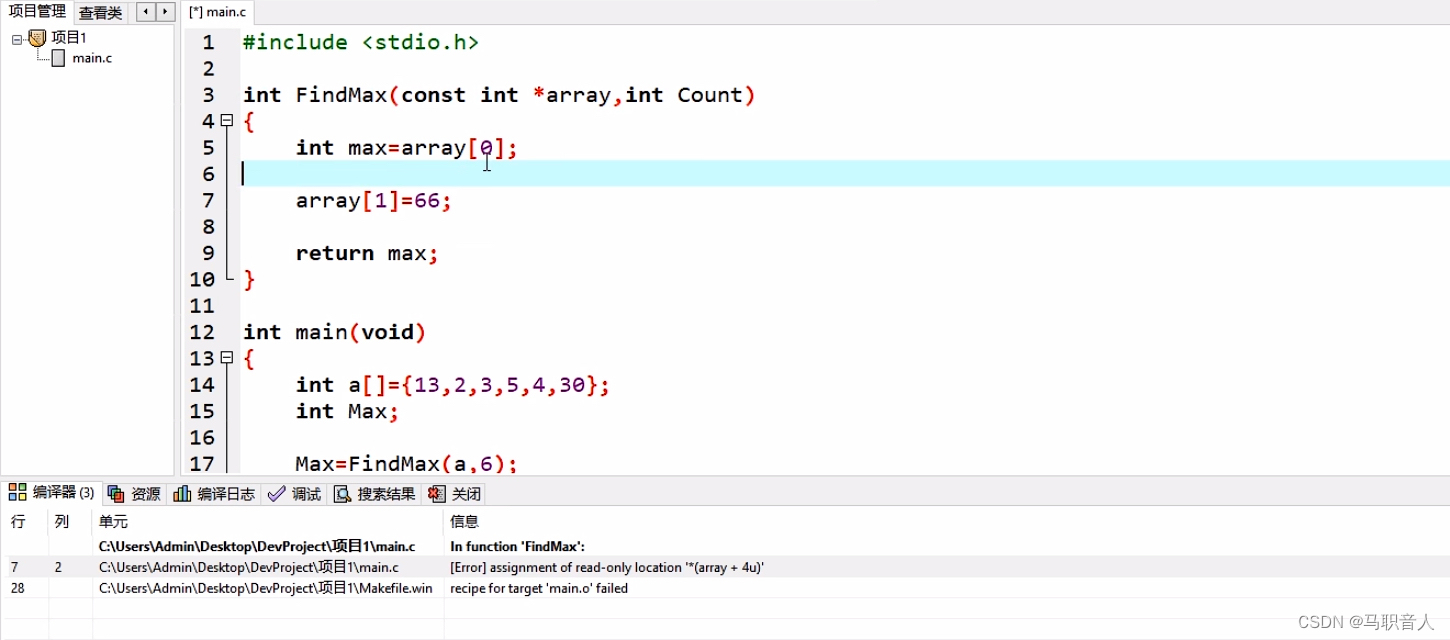
Task: Click the Makefile.win path in error list
Action: click(x=266, y=589)
